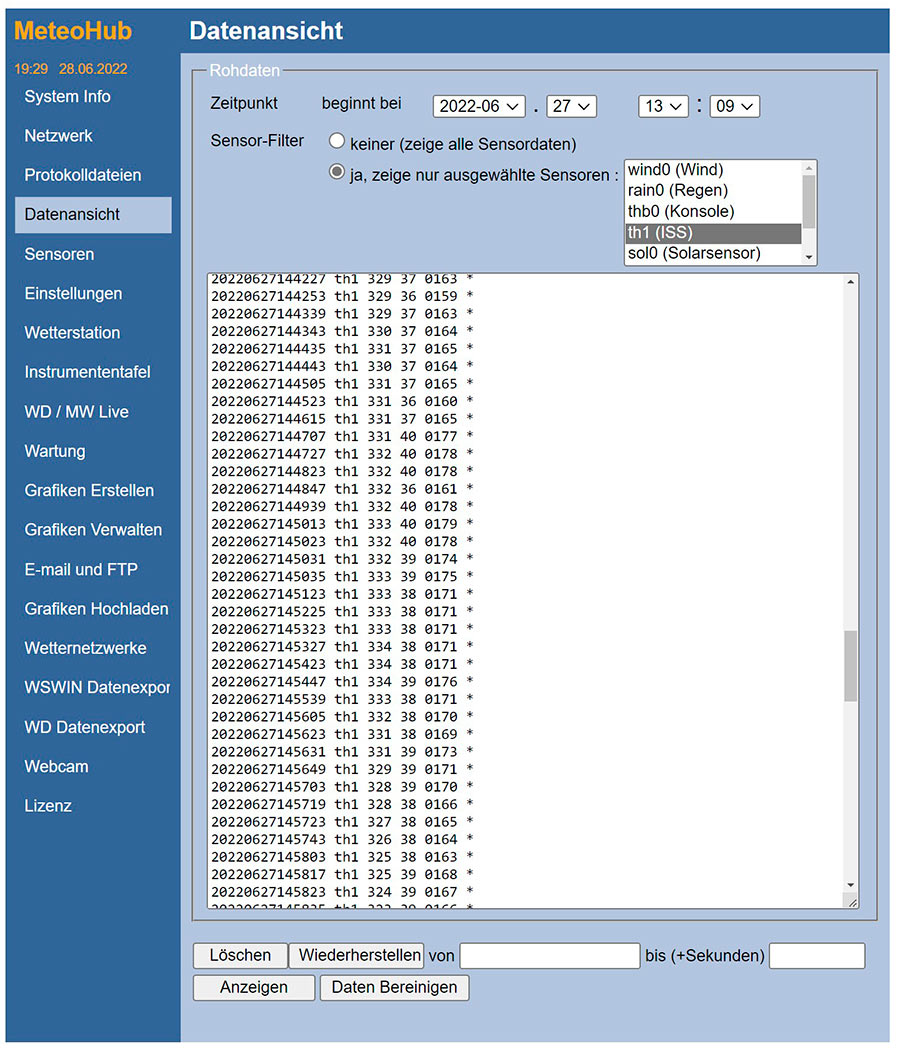Open the minute dropdown showing 09
The height and width of the screenshot is (1061, 900).
tap(735, 106)
